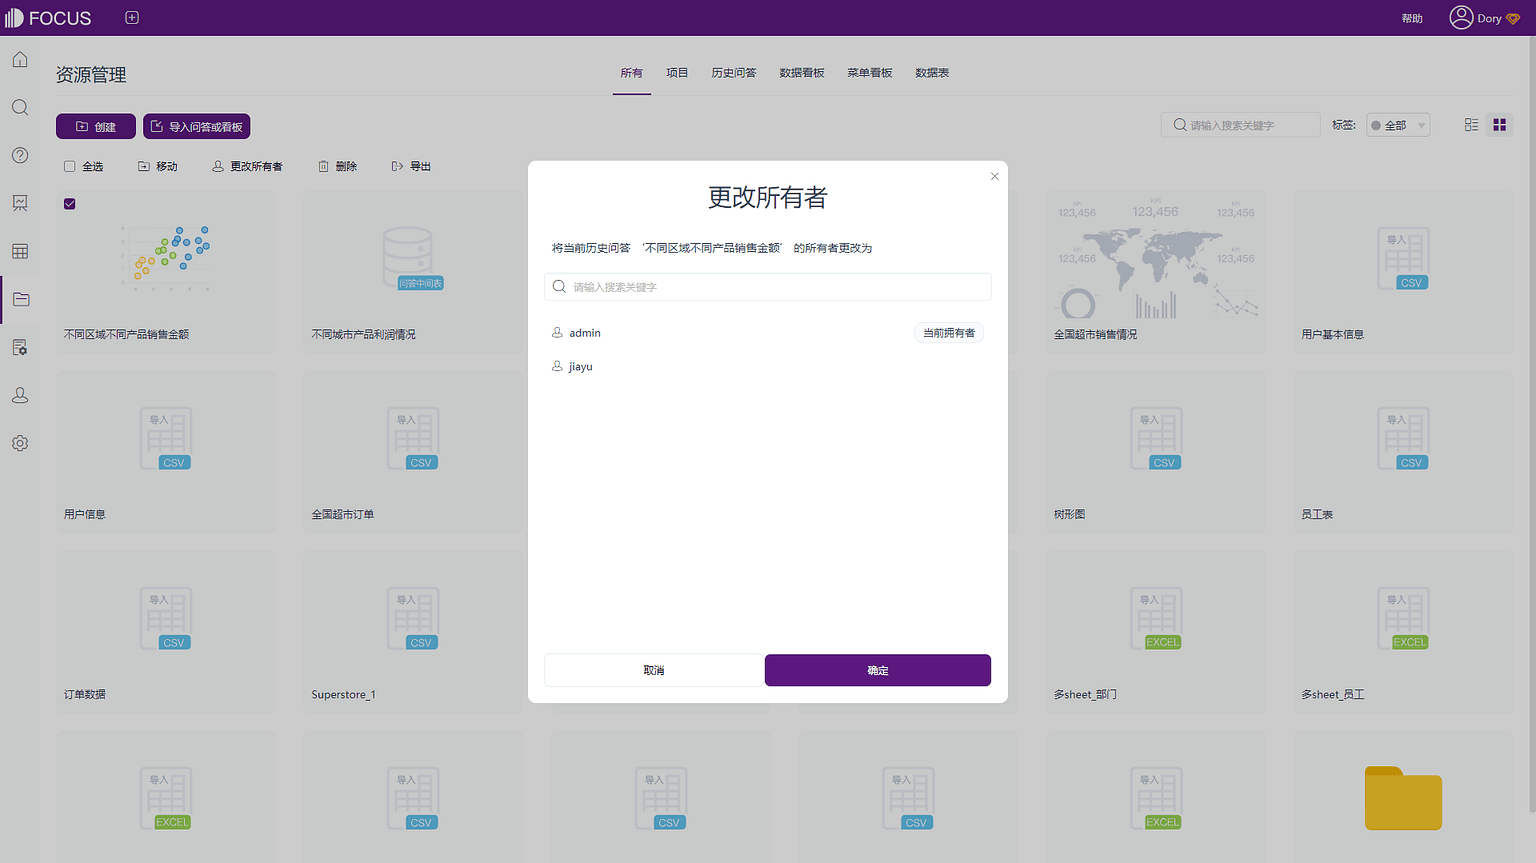The width and height of the screenshot is (1536, 863).
Task: Open the 标签 全部 dropdown
Action: tap(1398, 125)
